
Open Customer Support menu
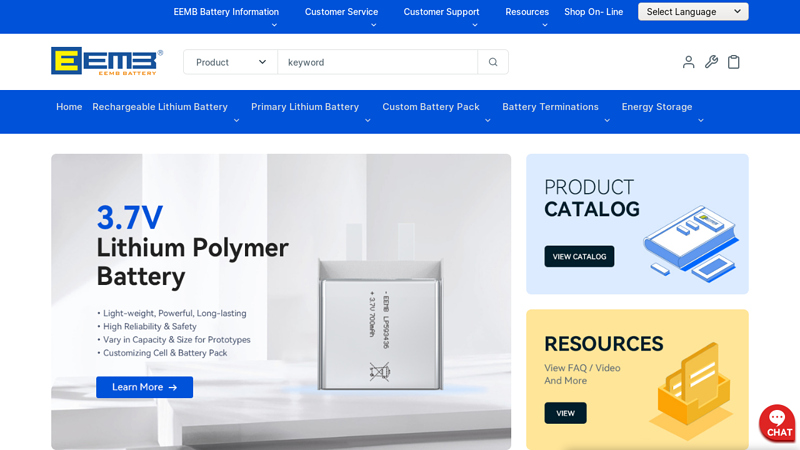click(x=441, y=12)
